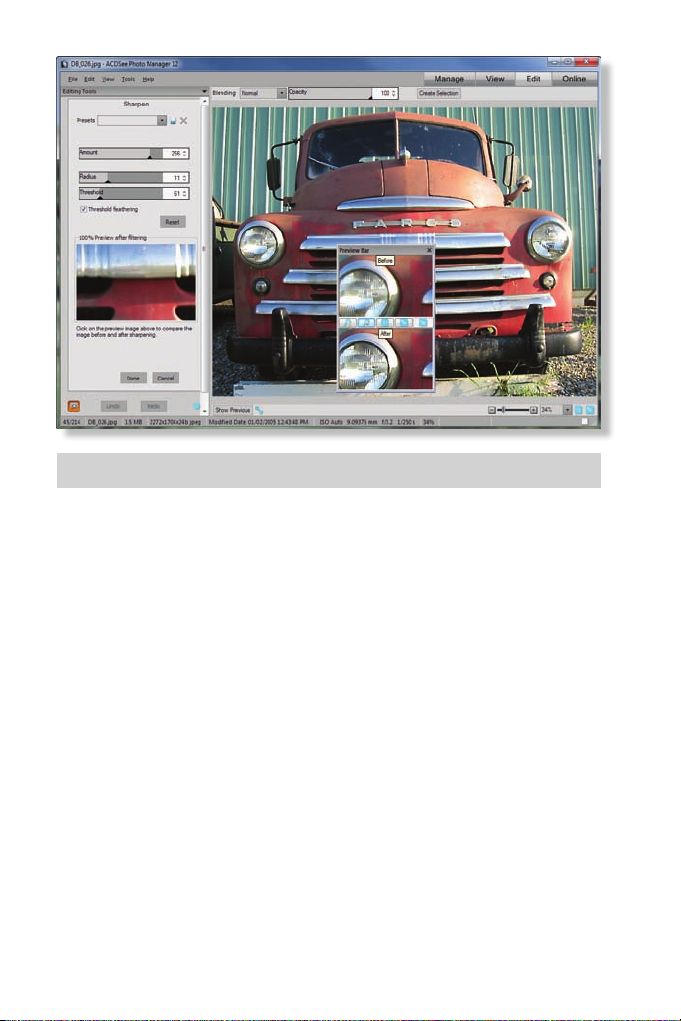Adjust the Amount slider
This screenshot has height=1021, width=681.
click(121, 153)
